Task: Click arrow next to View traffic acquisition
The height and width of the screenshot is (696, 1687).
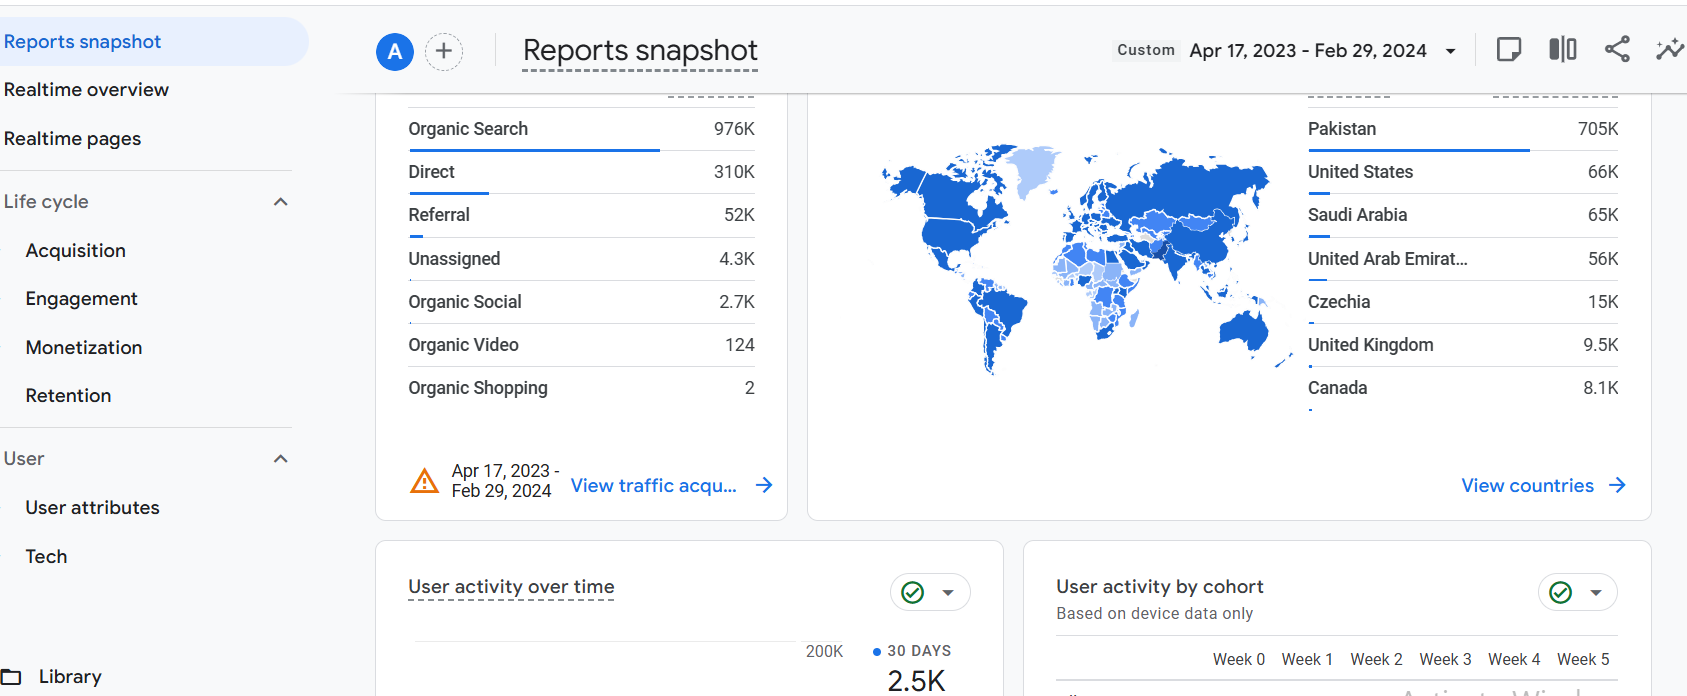Action: (764, 485)
